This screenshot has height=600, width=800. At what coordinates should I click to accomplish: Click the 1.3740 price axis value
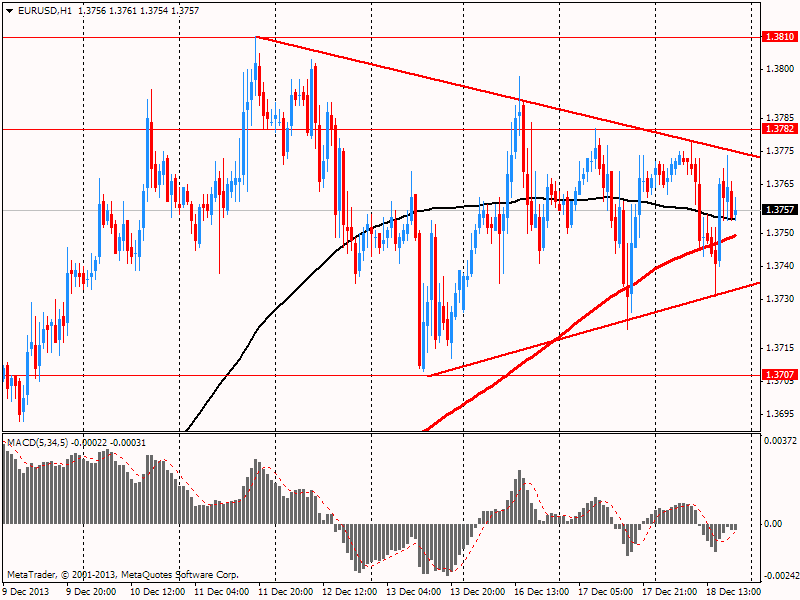780,266
